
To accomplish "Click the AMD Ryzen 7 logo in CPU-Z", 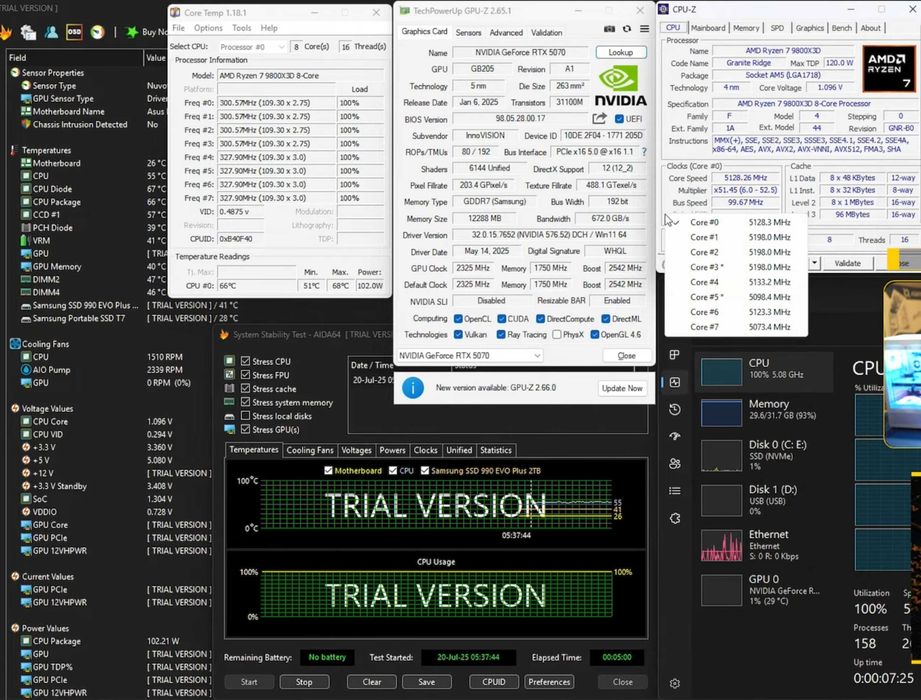I will click(889, 69).
